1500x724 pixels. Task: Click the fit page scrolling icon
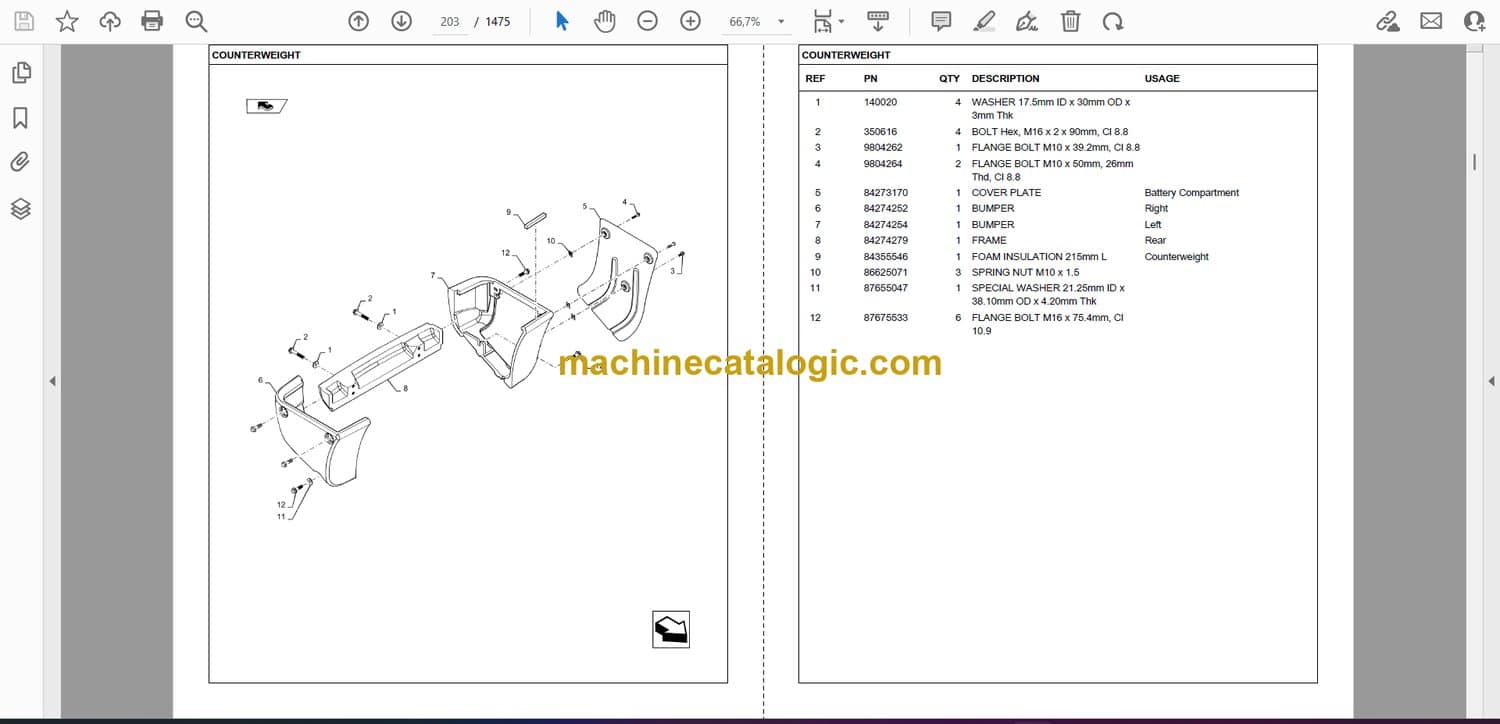pos(822,21)
